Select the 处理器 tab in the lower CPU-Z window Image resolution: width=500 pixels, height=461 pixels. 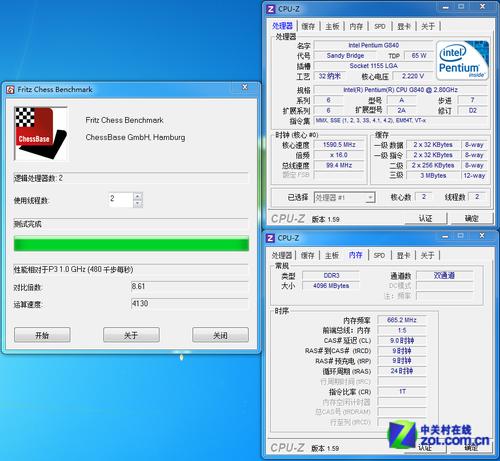pyautogui.click(x=282, y=255)
